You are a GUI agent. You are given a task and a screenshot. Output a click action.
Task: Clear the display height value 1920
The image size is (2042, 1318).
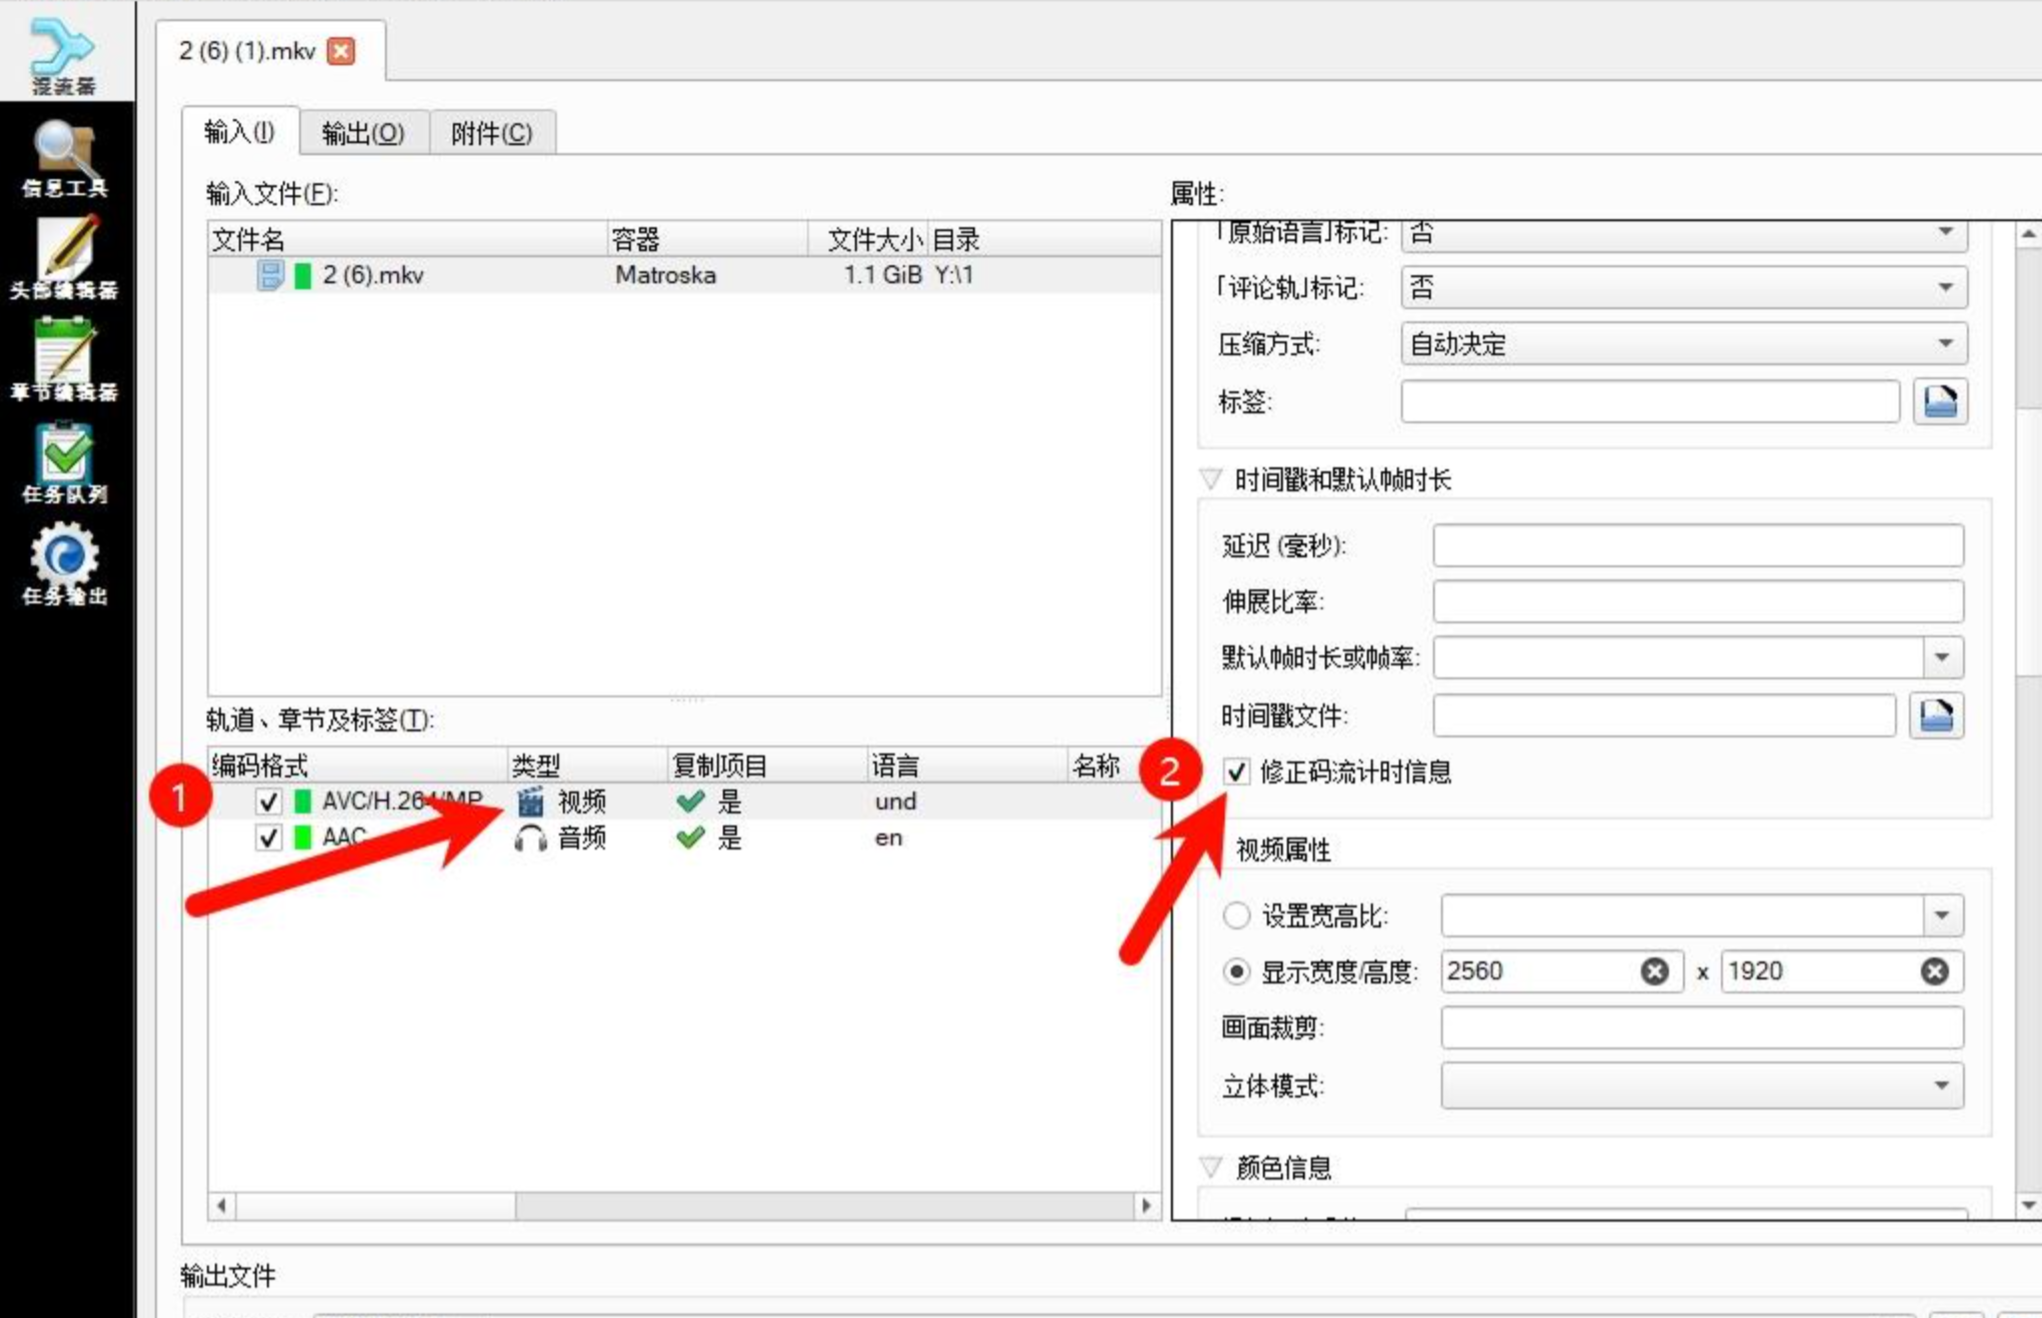(1934, 971)
